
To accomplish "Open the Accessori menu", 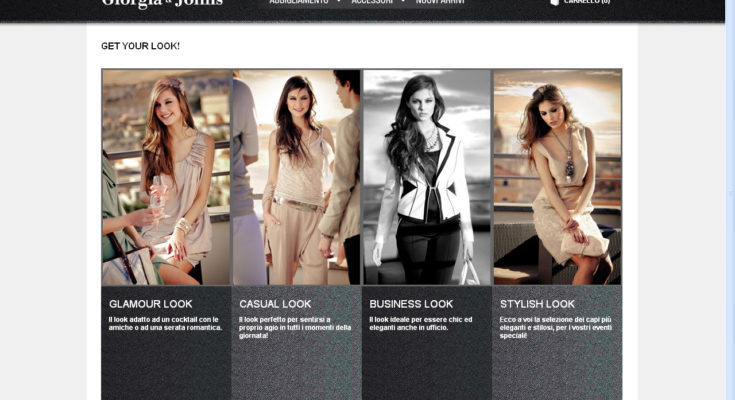I will [372, 3].
